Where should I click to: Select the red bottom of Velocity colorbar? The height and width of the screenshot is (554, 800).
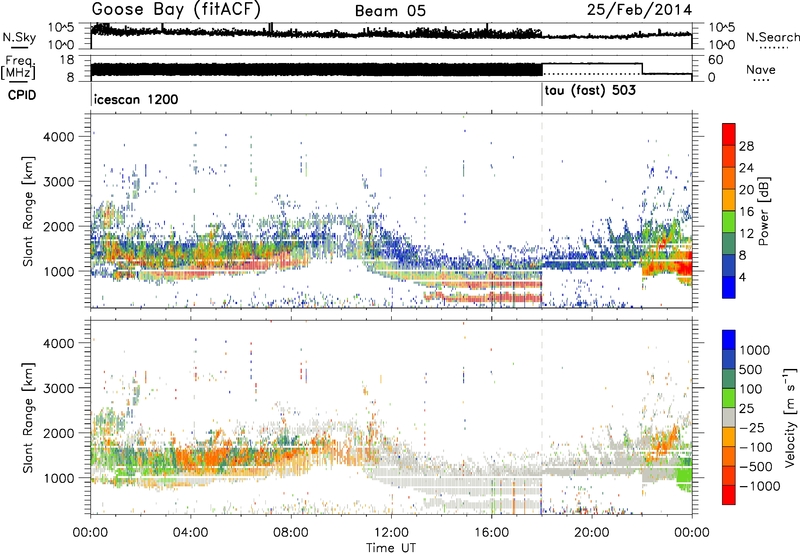coord(729,495)
